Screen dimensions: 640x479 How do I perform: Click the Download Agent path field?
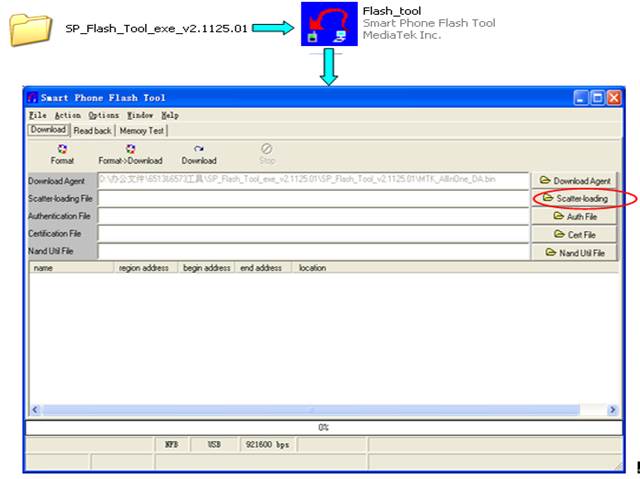tap(313, 180)
